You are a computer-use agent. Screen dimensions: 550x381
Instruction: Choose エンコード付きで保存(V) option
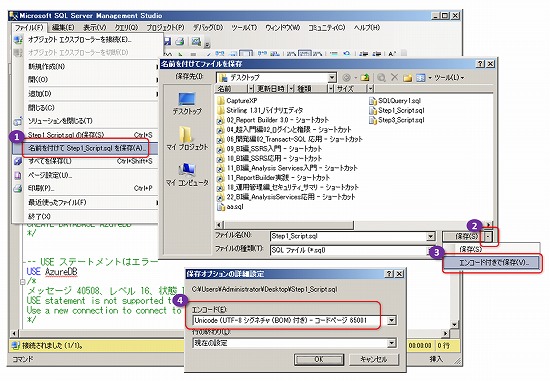pos(492,262)
